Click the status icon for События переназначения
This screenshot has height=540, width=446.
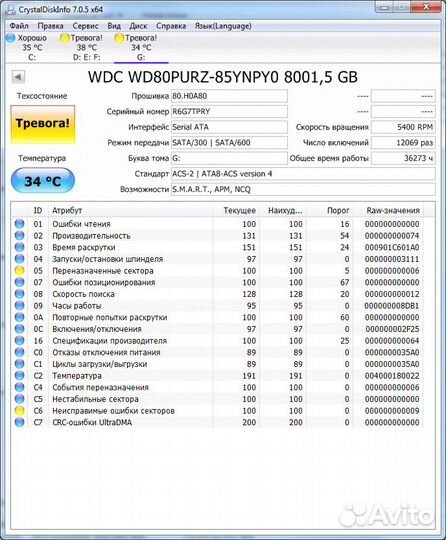click(20, 387)
